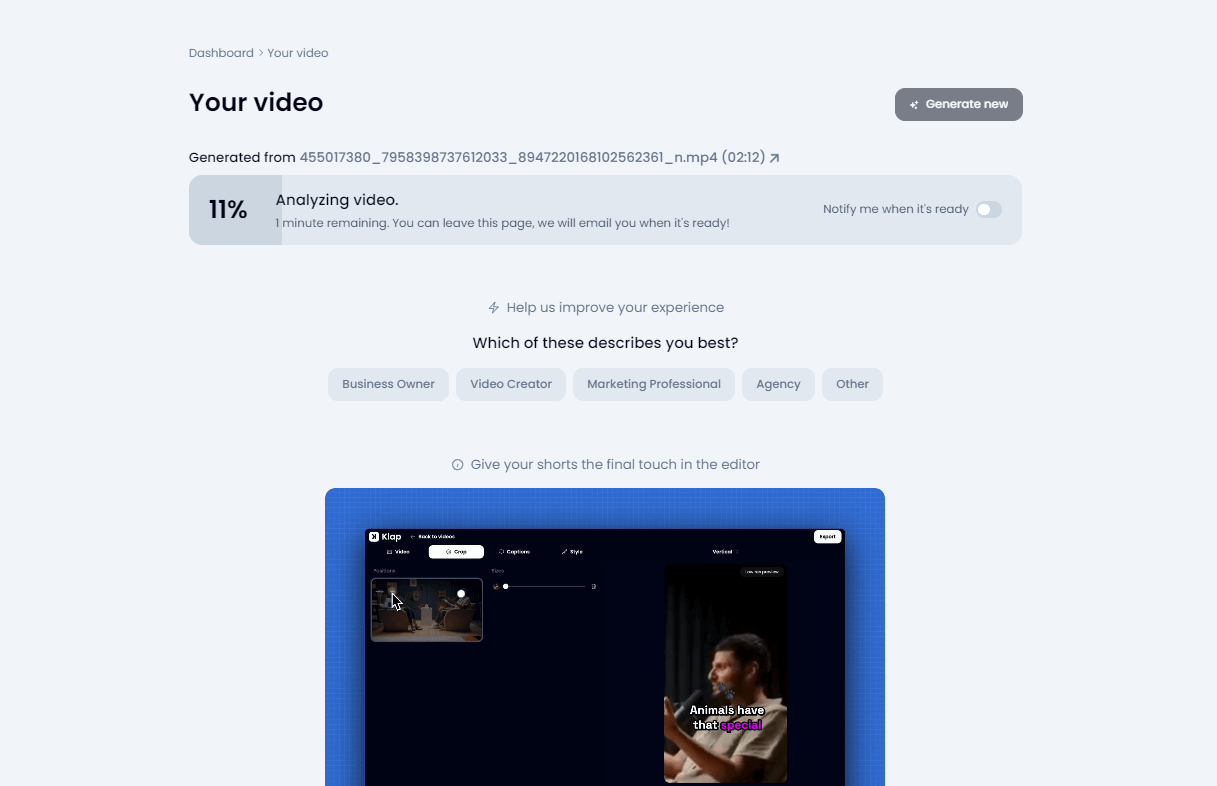Click Export button in editor preview
The width and height of the screenshot is (1217, 786).
click(x=827, y=537)
